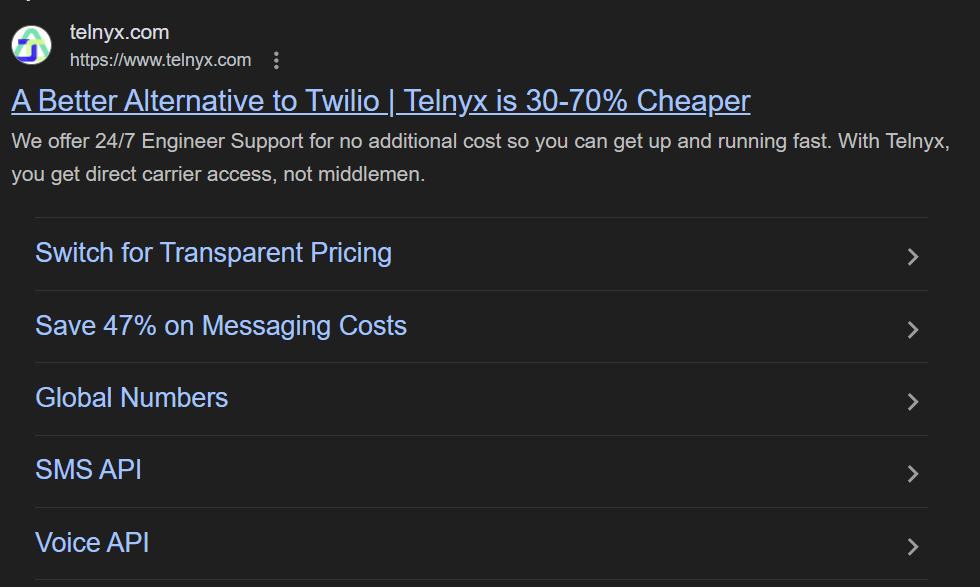This screenshot has height=587, width=980.
Task: Expand the Global Numbers chevron arrow
Action: [912, 402]
